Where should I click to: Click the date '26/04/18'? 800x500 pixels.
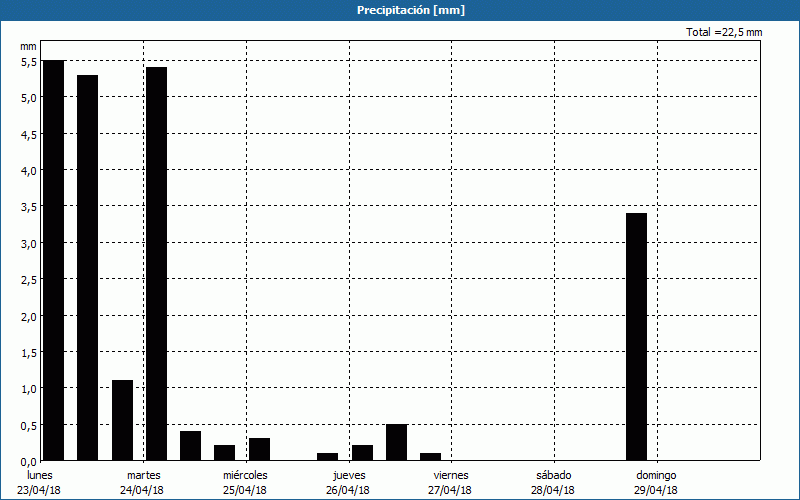[348, 490]
